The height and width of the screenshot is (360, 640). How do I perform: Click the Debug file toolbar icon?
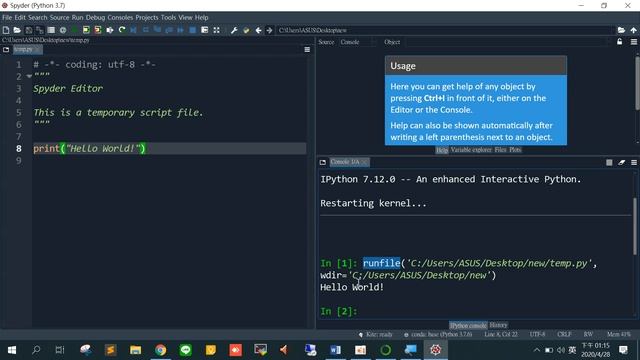133,30
